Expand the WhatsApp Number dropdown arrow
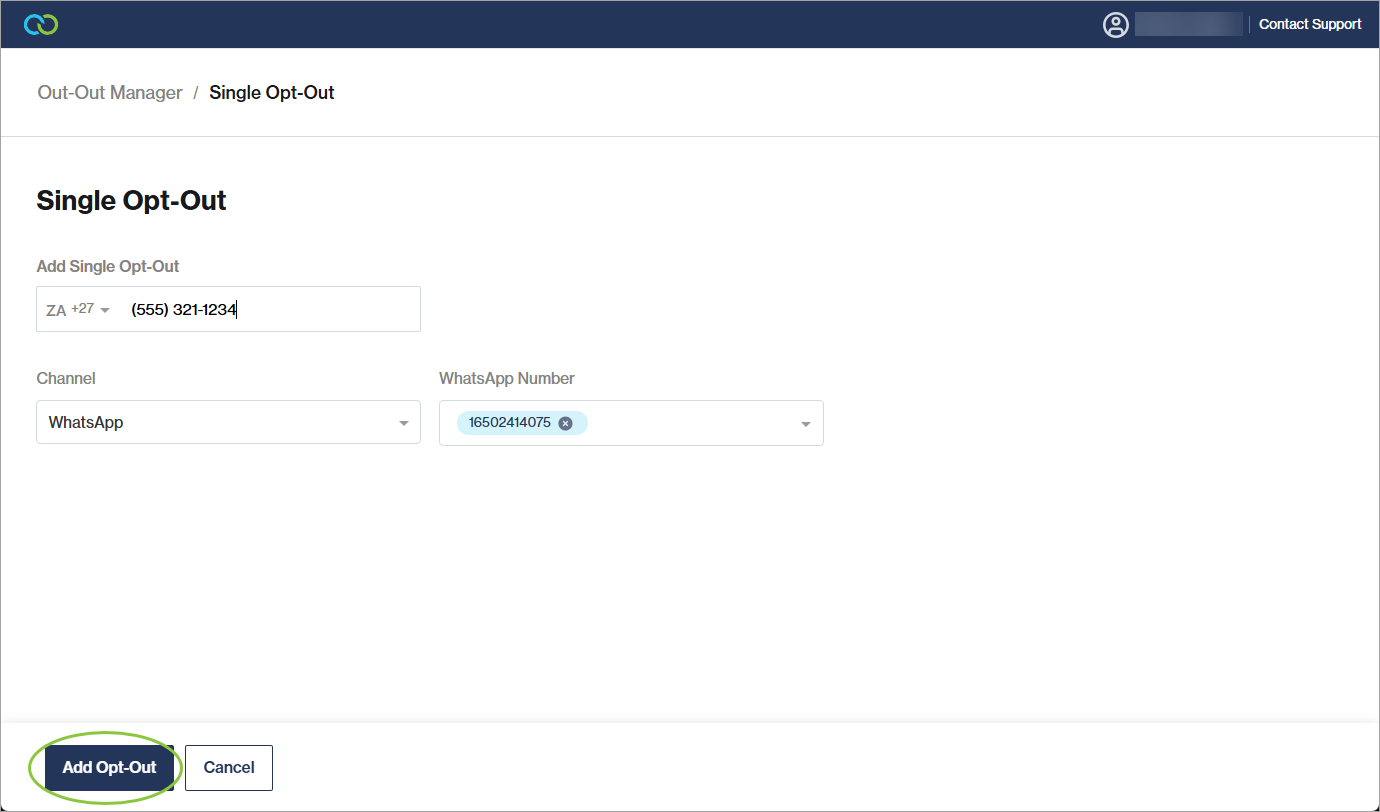Screen dimensions: 1380x812 click(x=805, y=424)
